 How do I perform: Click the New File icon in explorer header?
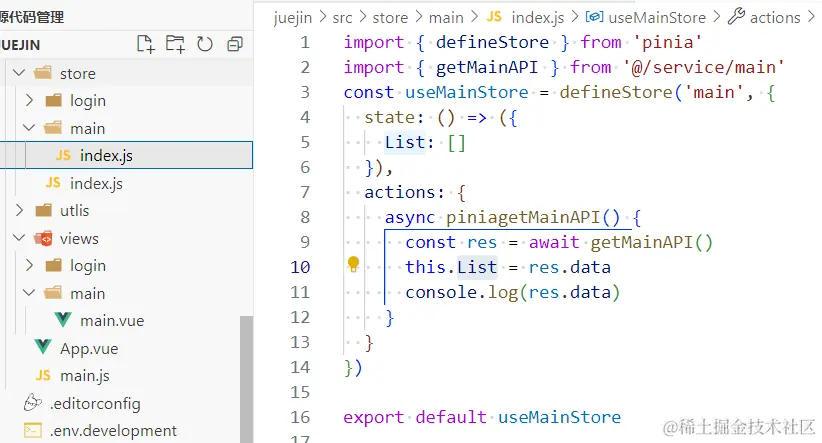tap(145, 44)
